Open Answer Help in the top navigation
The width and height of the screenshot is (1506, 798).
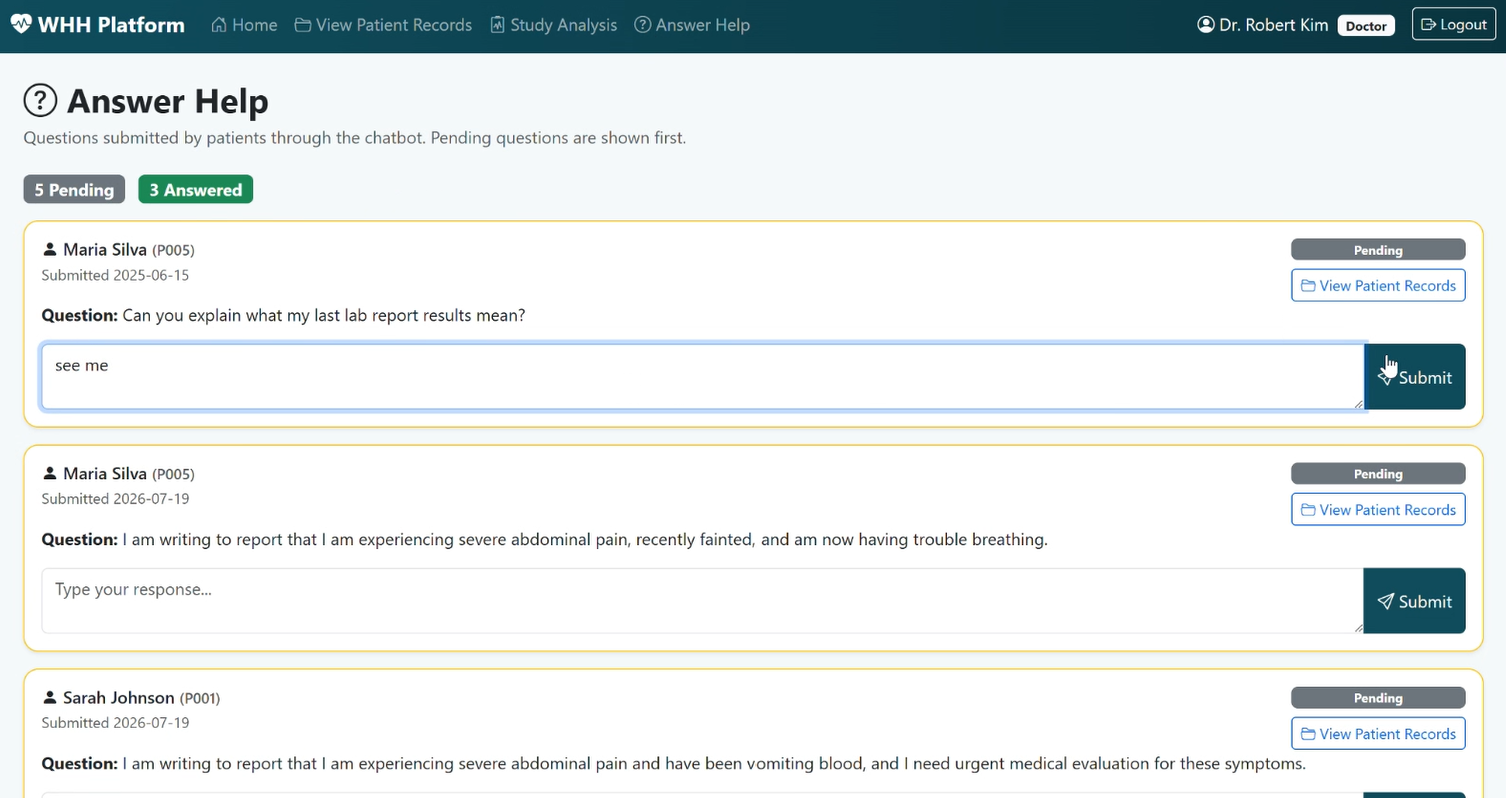(692, 25)
